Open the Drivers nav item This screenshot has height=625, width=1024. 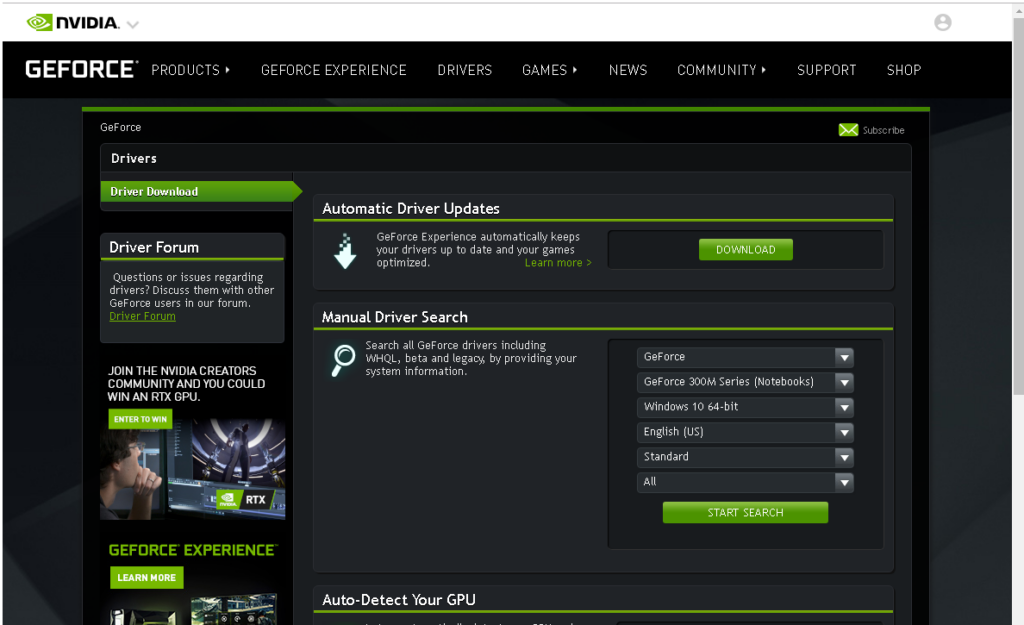464,70
